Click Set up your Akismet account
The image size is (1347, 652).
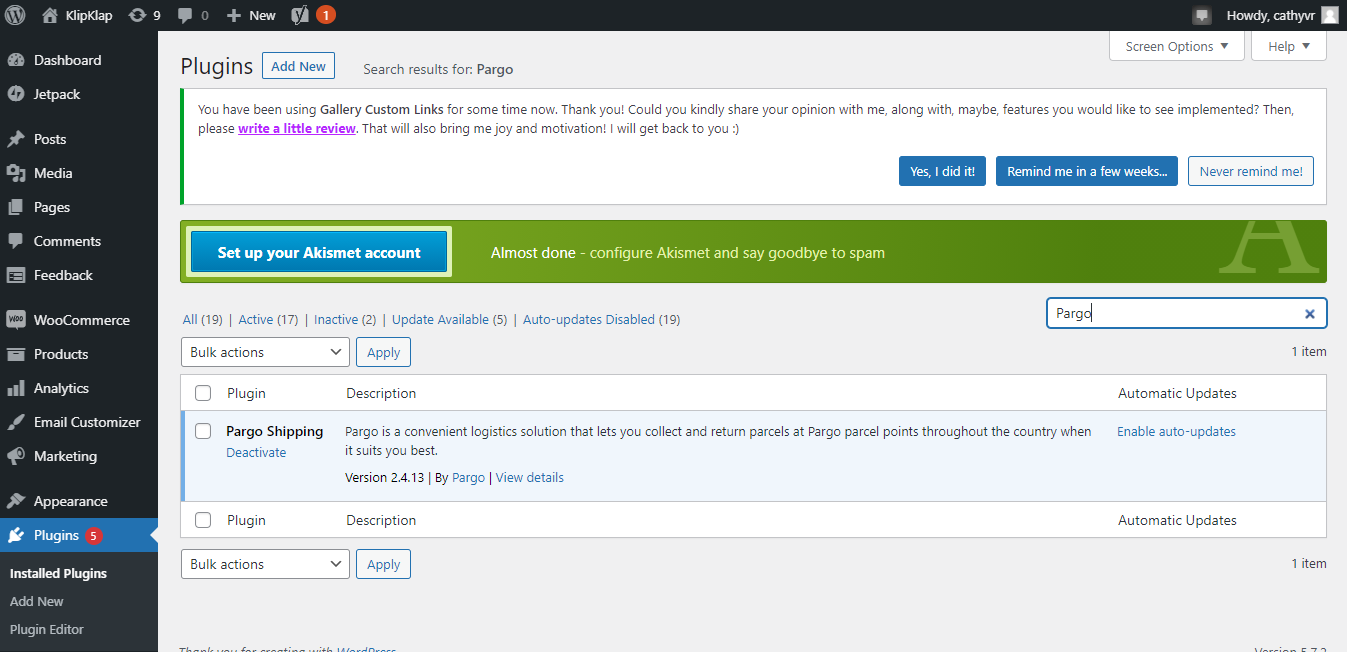point(319,252)
